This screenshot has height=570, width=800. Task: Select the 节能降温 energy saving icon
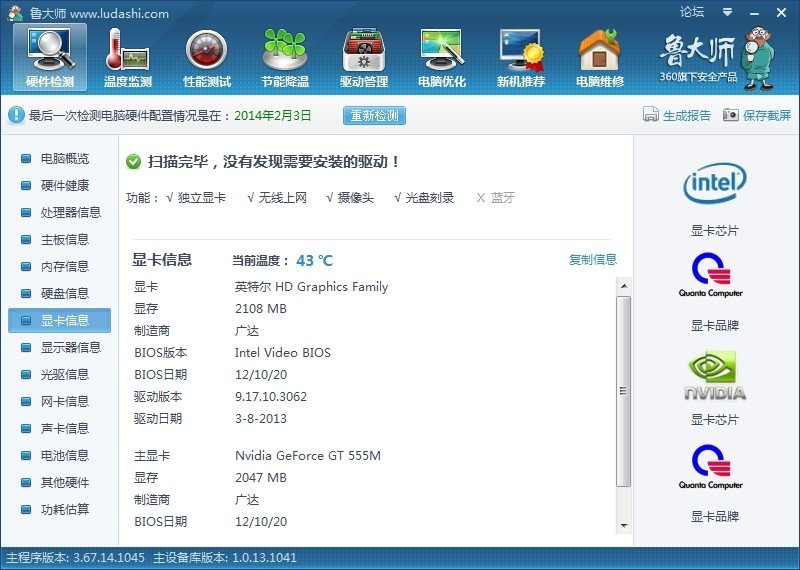[285, 57]
